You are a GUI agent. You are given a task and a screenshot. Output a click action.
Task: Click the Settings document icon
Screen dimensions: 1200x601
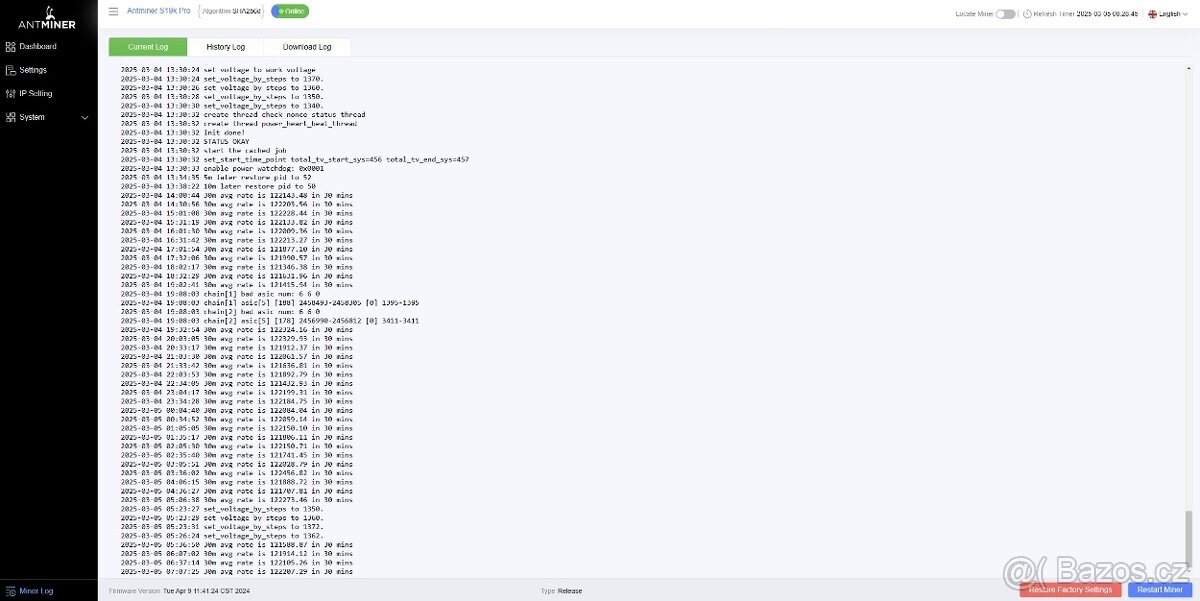[11, 70]
